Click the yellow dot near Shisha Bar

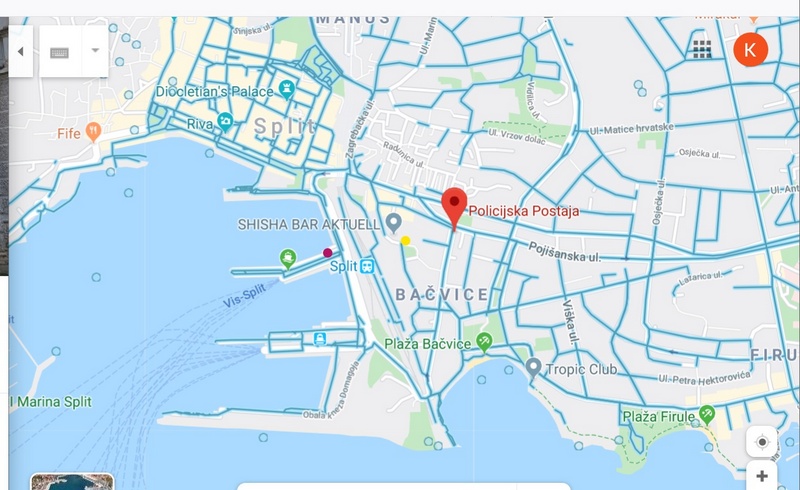coord(405,240)
